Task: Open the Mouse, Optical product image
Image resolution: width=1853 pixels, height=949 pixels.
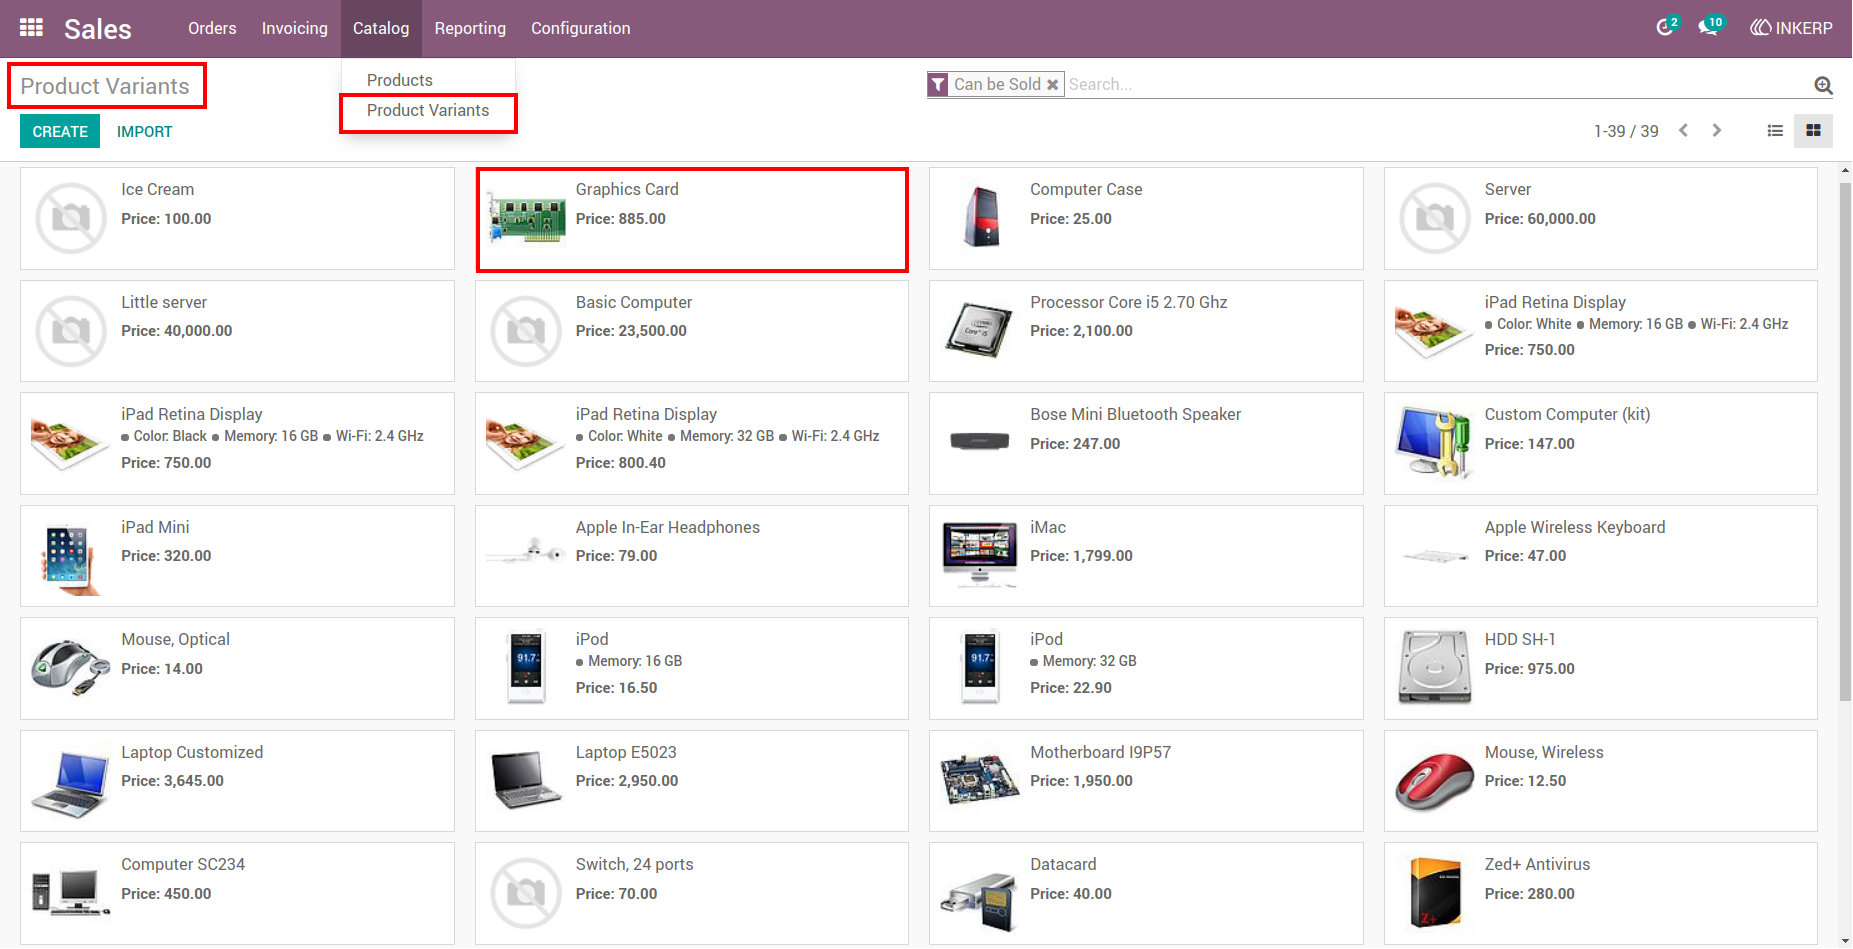Action: coord(70,668)
